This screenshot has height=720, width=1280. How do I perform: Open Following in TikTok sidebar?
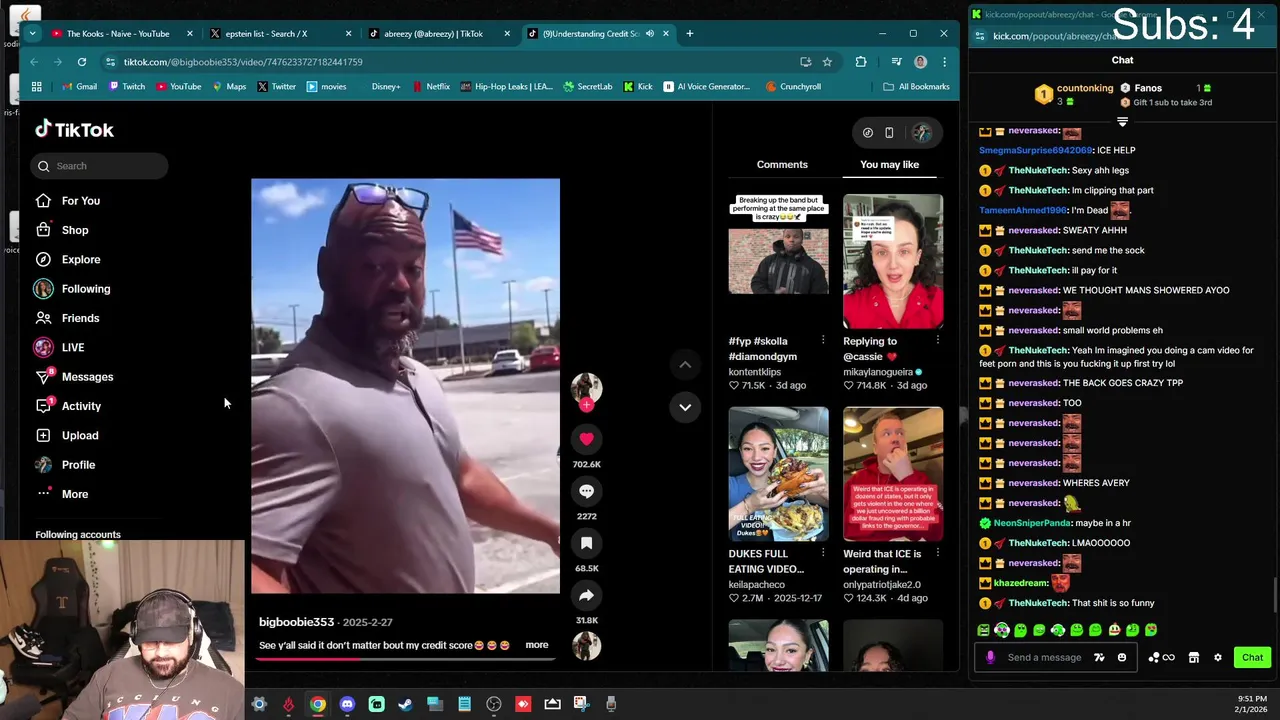pos(86,289)
